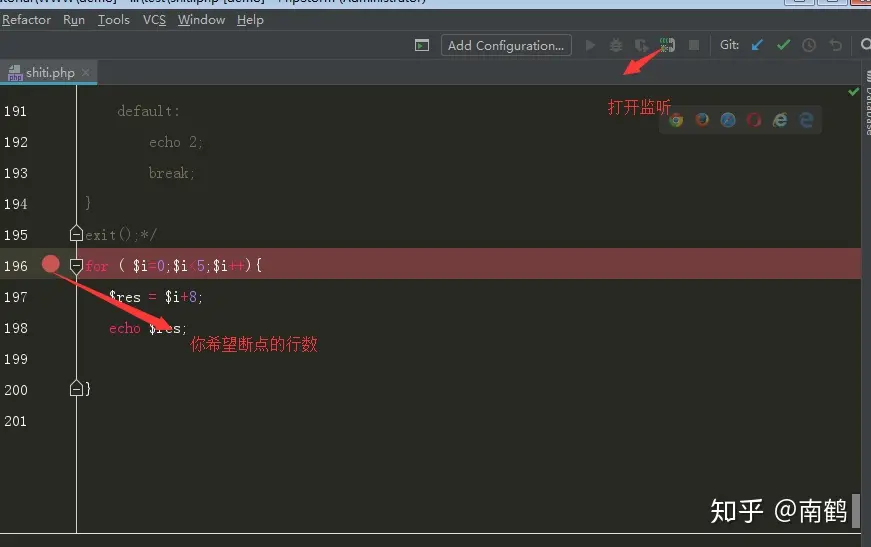Open file in Chrome browser icon
Viewport: 871px width, 547px height.
tap(676, 120)
